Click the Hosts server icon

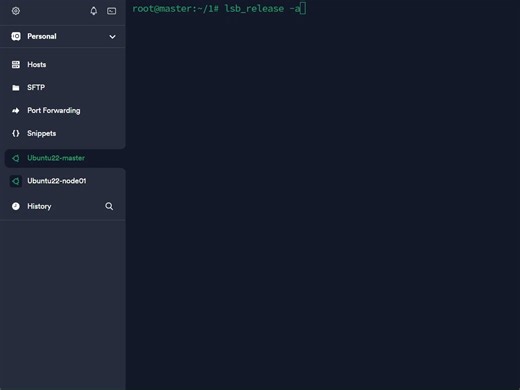click(x=16, y=65)
